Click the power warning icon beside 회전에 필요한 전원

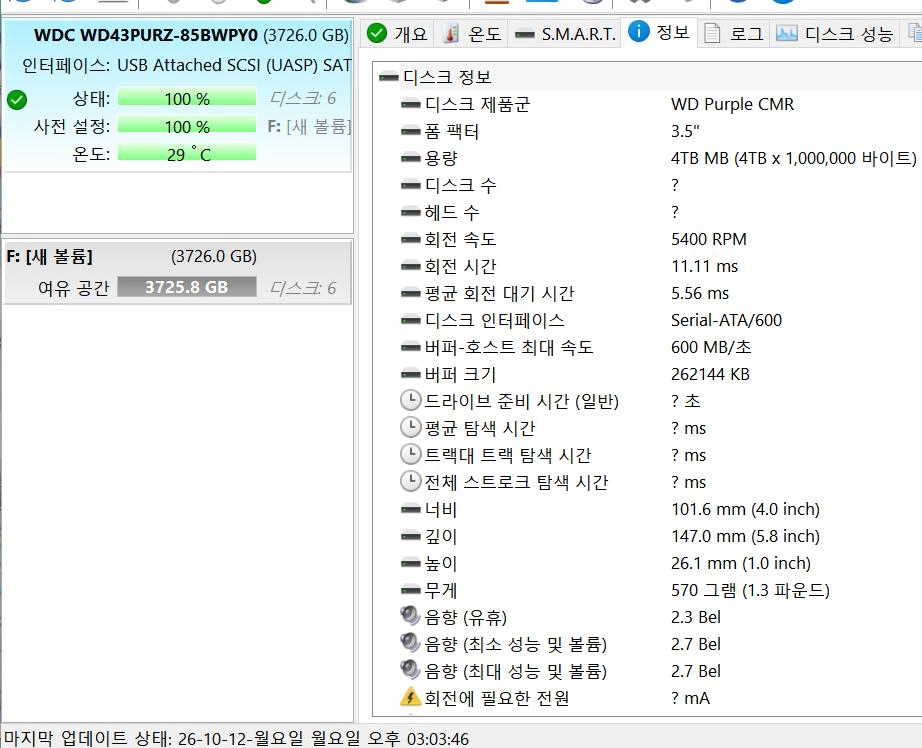410,697
